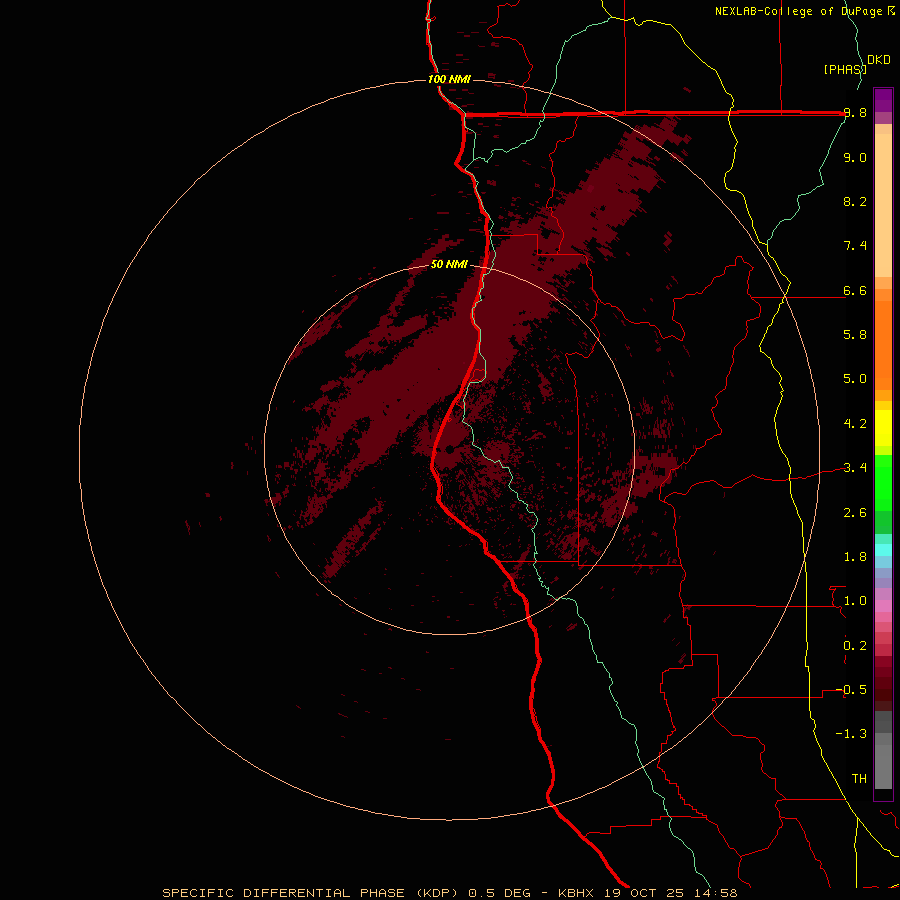Pick the peach swatch in the color scale
The height and width of the screenshot is (900, 900).
coord(883,205)
